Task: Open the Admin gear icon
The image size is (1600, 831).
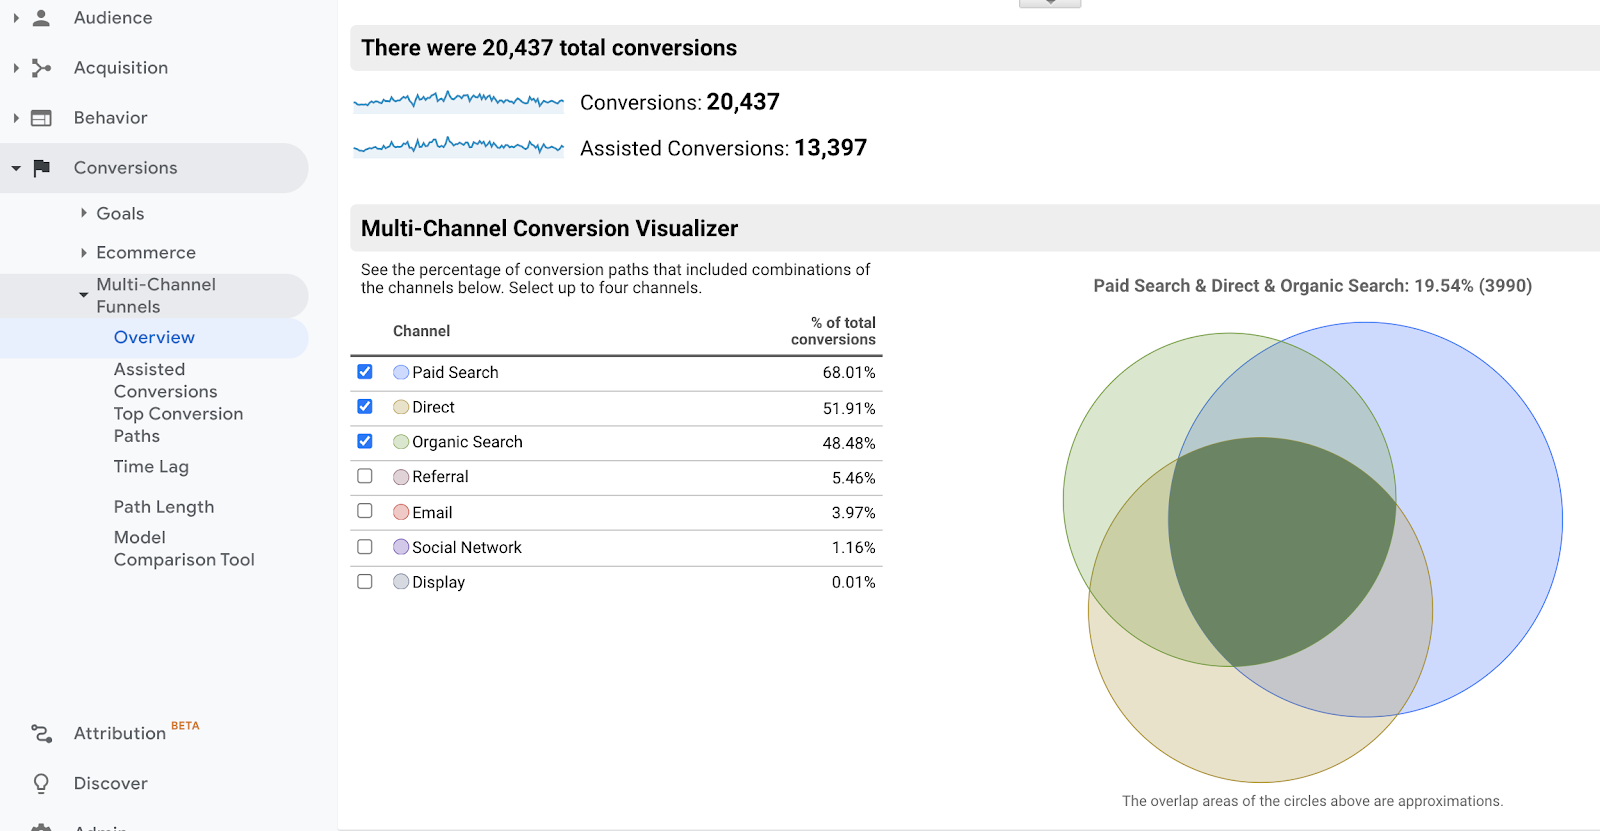Action: pyautogui.click(x=40, y=827)
